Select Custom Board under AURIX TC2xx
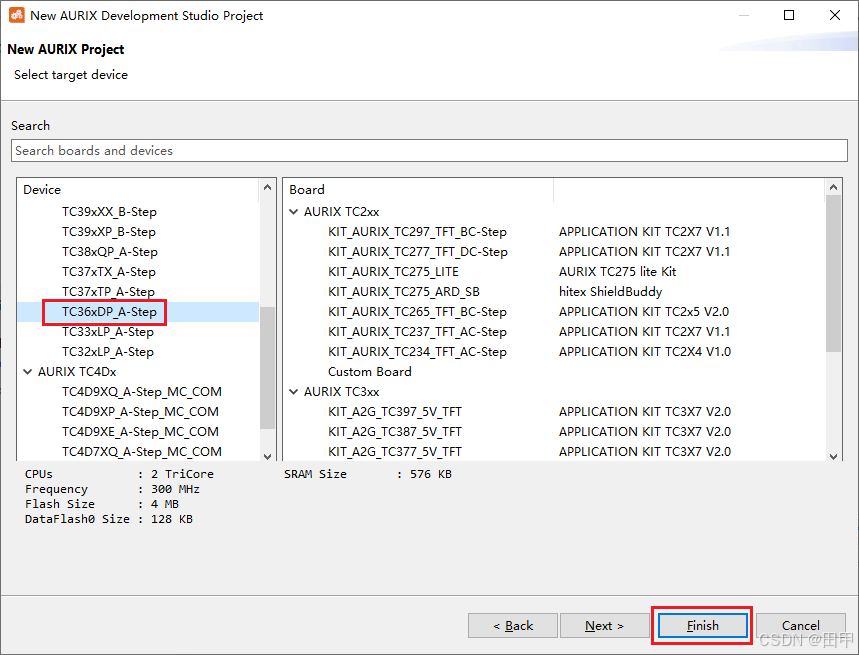Screen dimensions: 859x655 pyautogui.click(x=369, y=372)
